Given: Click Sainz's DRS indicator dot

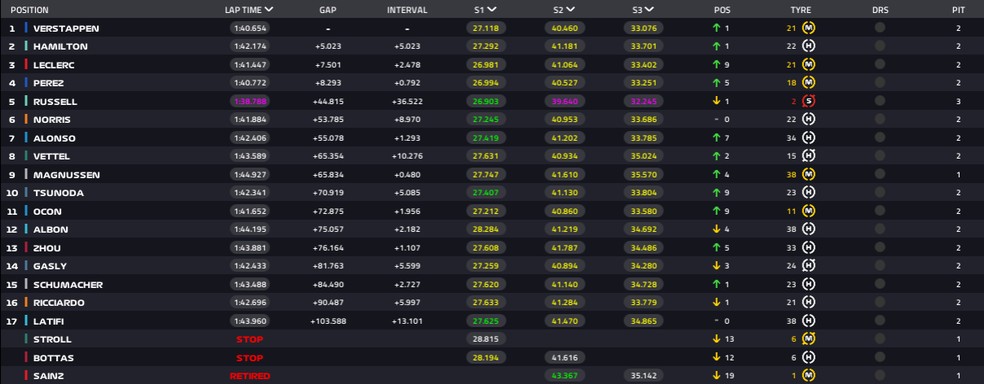Looking at the screenshot, I should 880,376.
